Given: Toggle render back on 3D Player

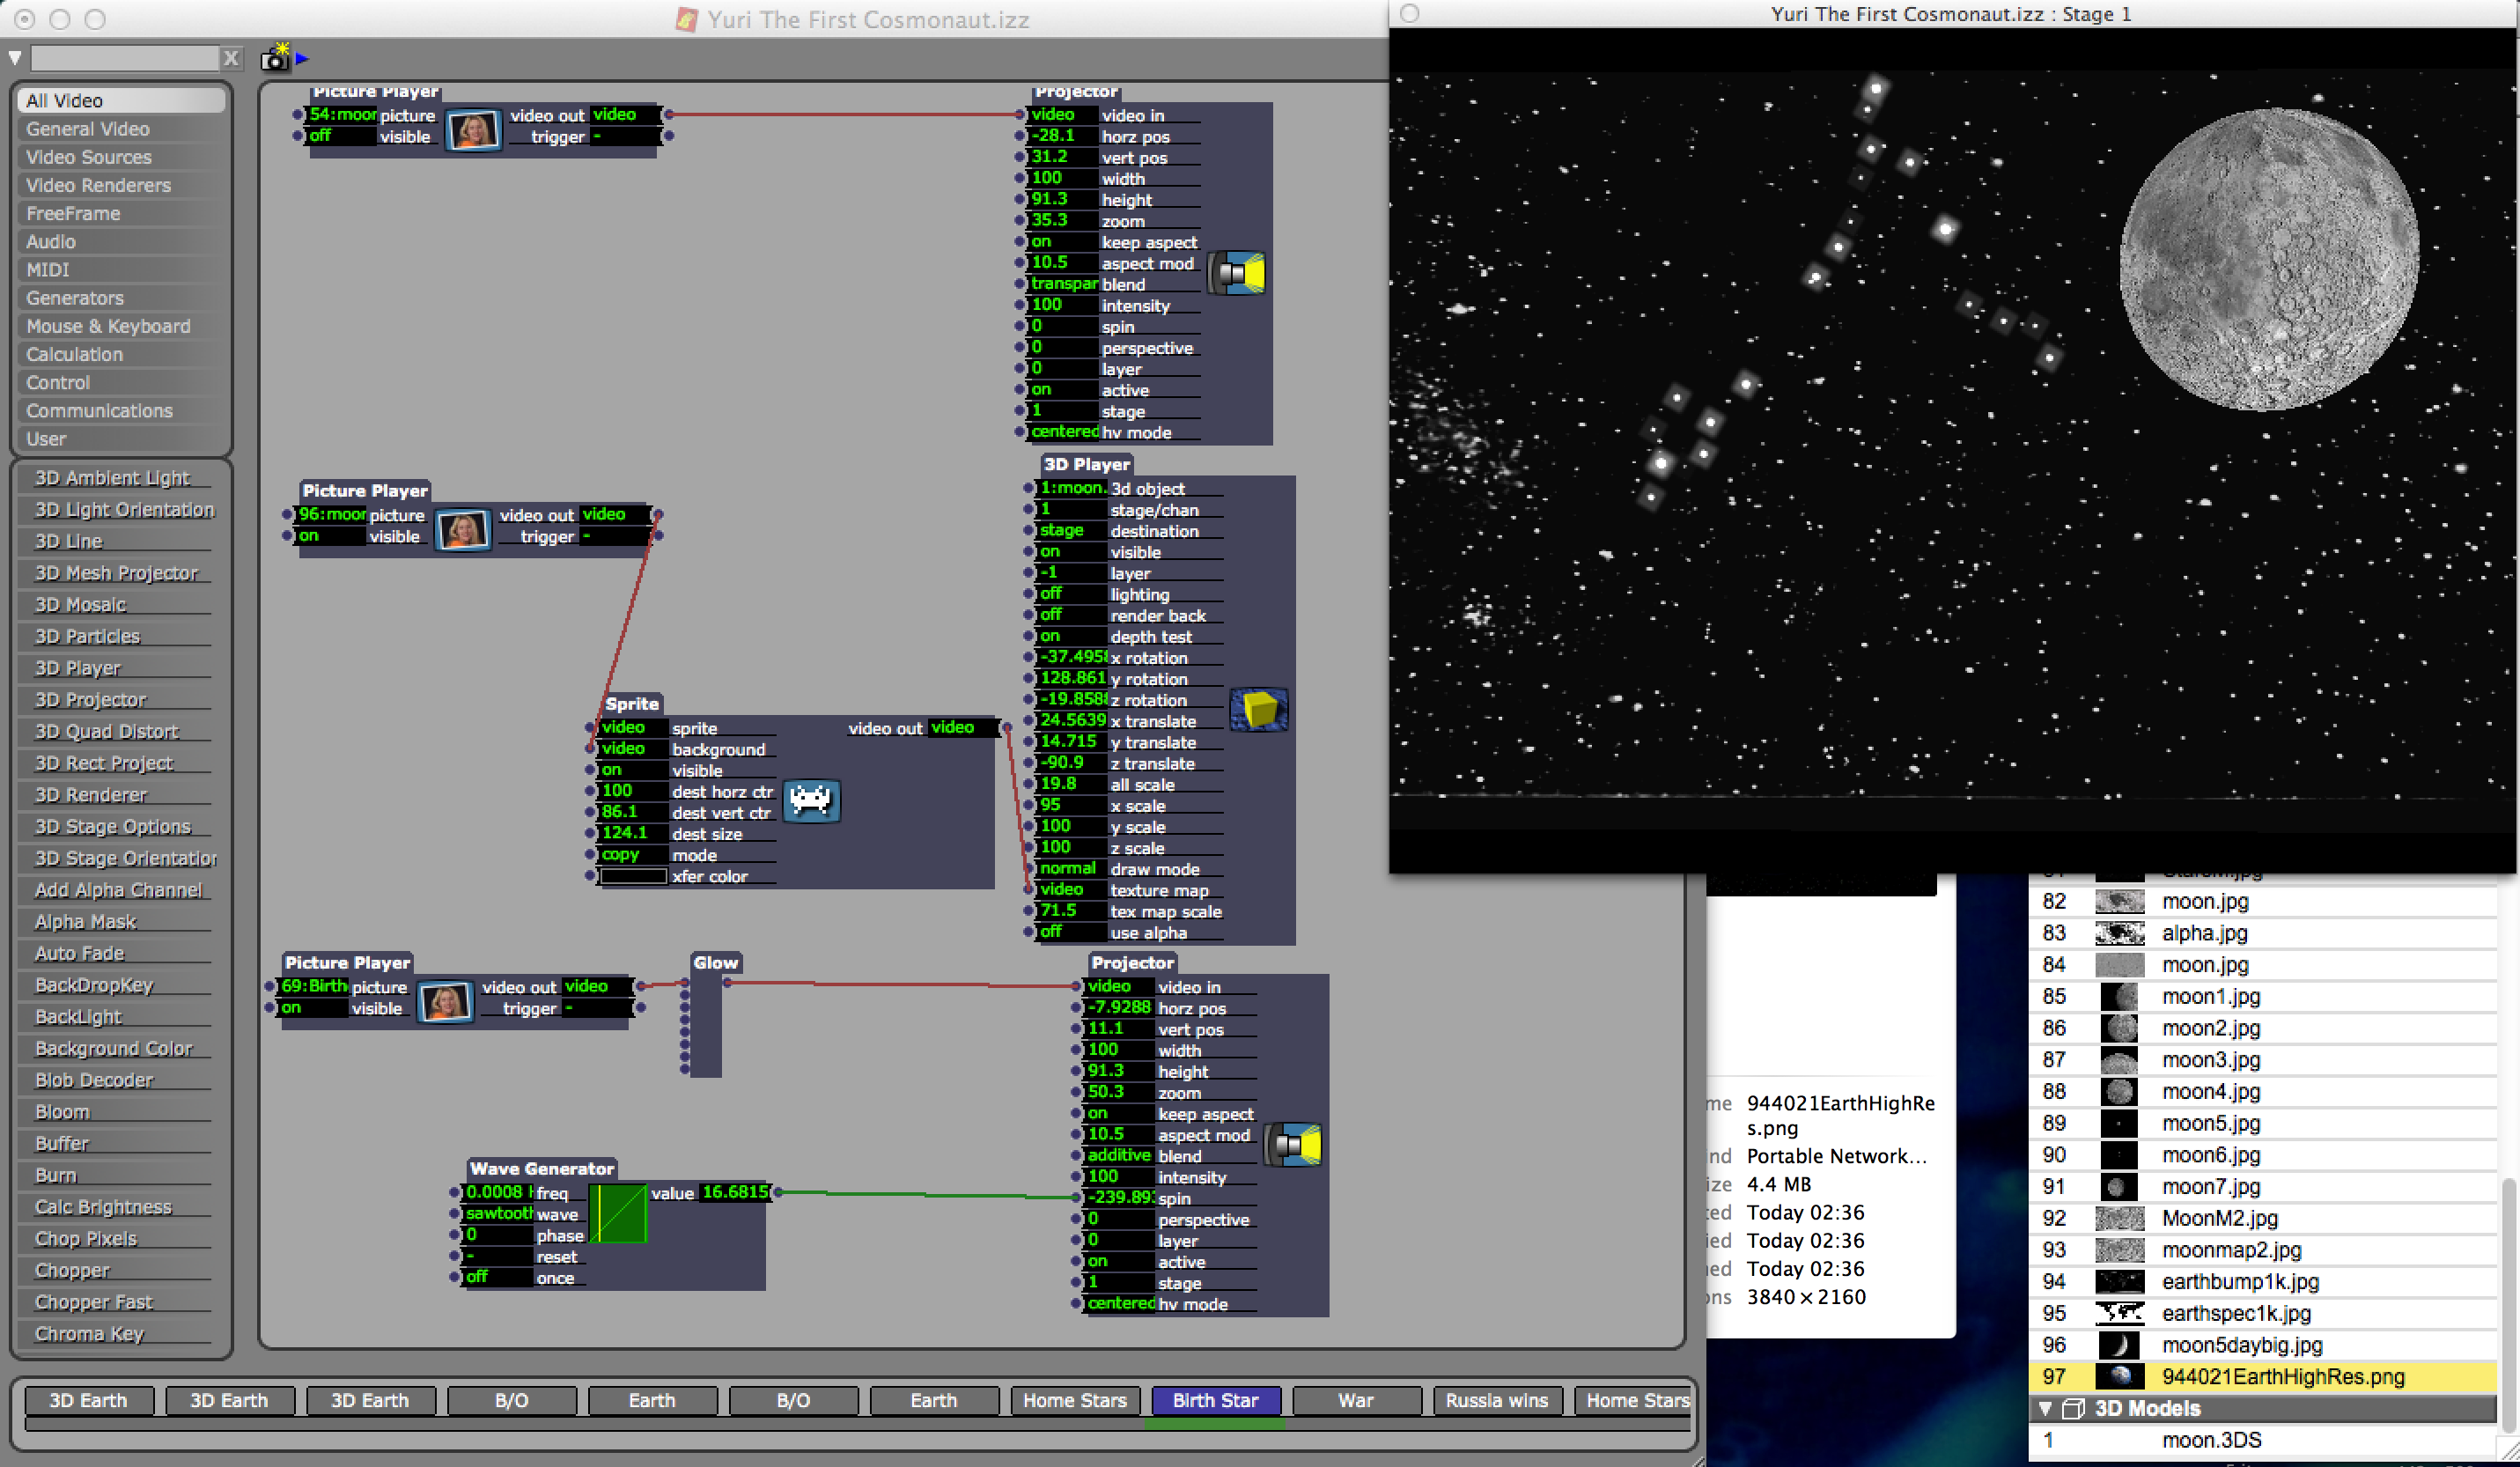Looking at the screenshot, I should point(1072,615).
